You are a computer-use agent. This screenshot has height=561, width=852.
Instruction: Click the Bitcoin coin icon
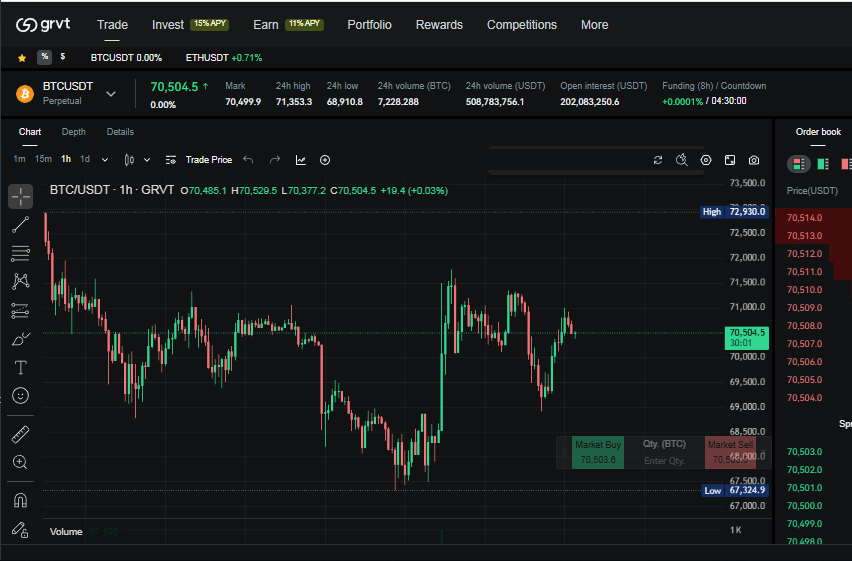24,94
